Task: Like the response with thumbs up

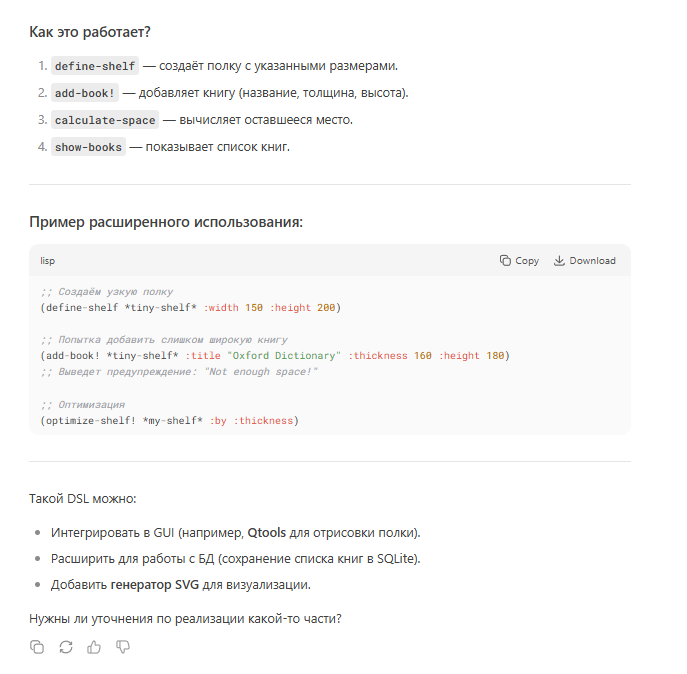Action: tap(95, 647)
